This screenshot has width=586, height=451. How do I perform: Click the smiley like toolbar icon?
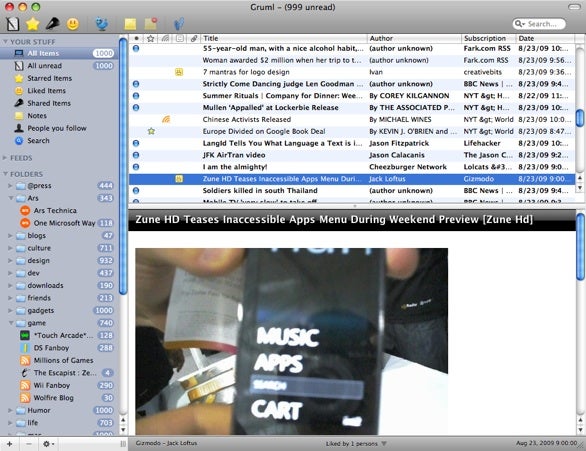[73, 24]
